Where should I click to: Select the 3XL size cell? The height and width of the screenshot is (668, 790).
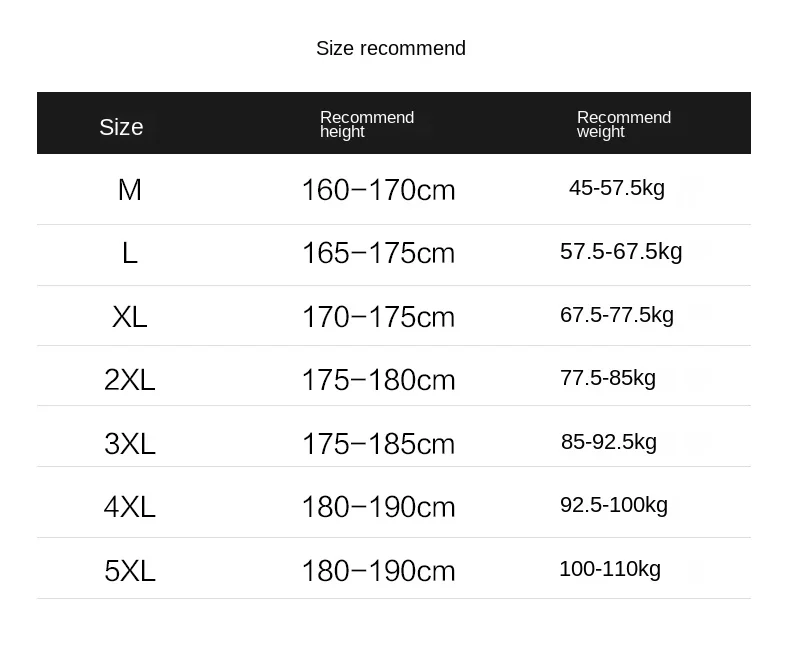click(x=129, y=444)
